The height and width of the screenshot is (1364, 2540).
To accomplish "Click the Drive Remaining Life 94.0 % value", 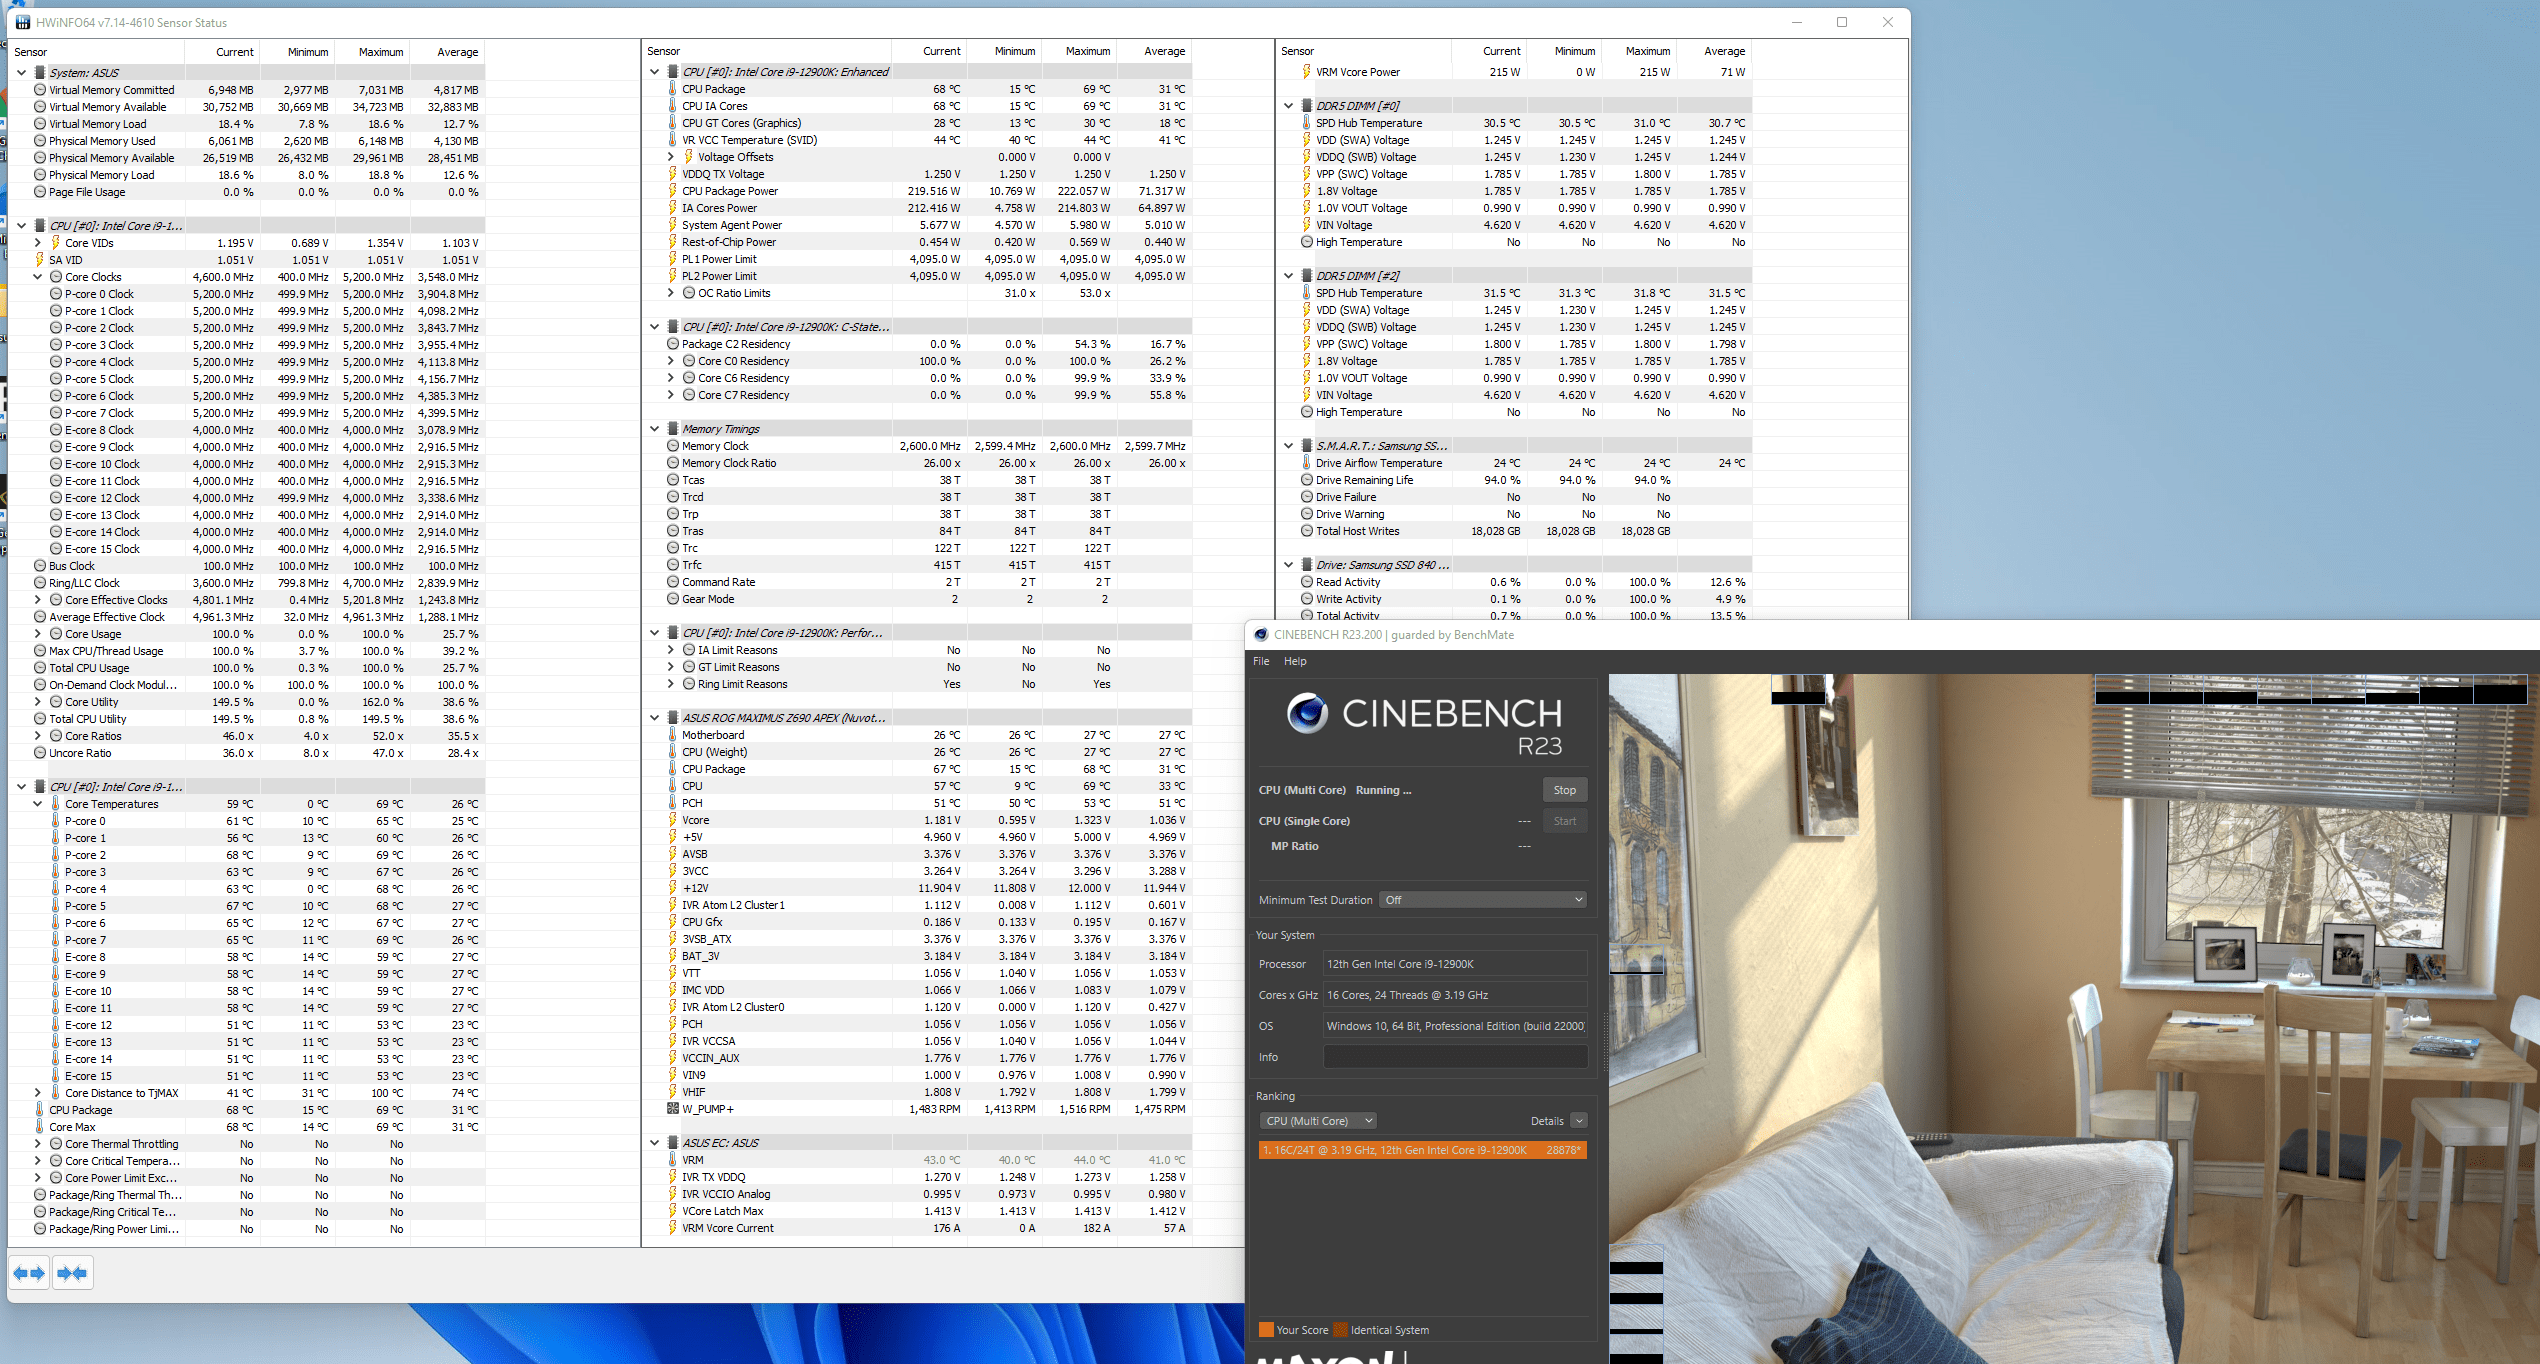I will [x=1500, y=480].
